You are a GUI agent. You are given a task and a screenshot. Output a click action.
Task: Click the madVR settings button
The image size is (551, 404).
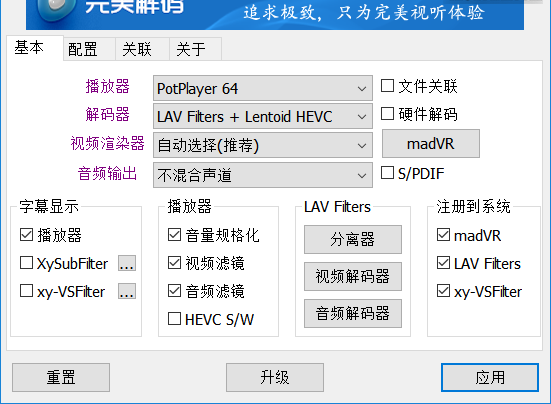pyautogui.click(x=431, y=144)
